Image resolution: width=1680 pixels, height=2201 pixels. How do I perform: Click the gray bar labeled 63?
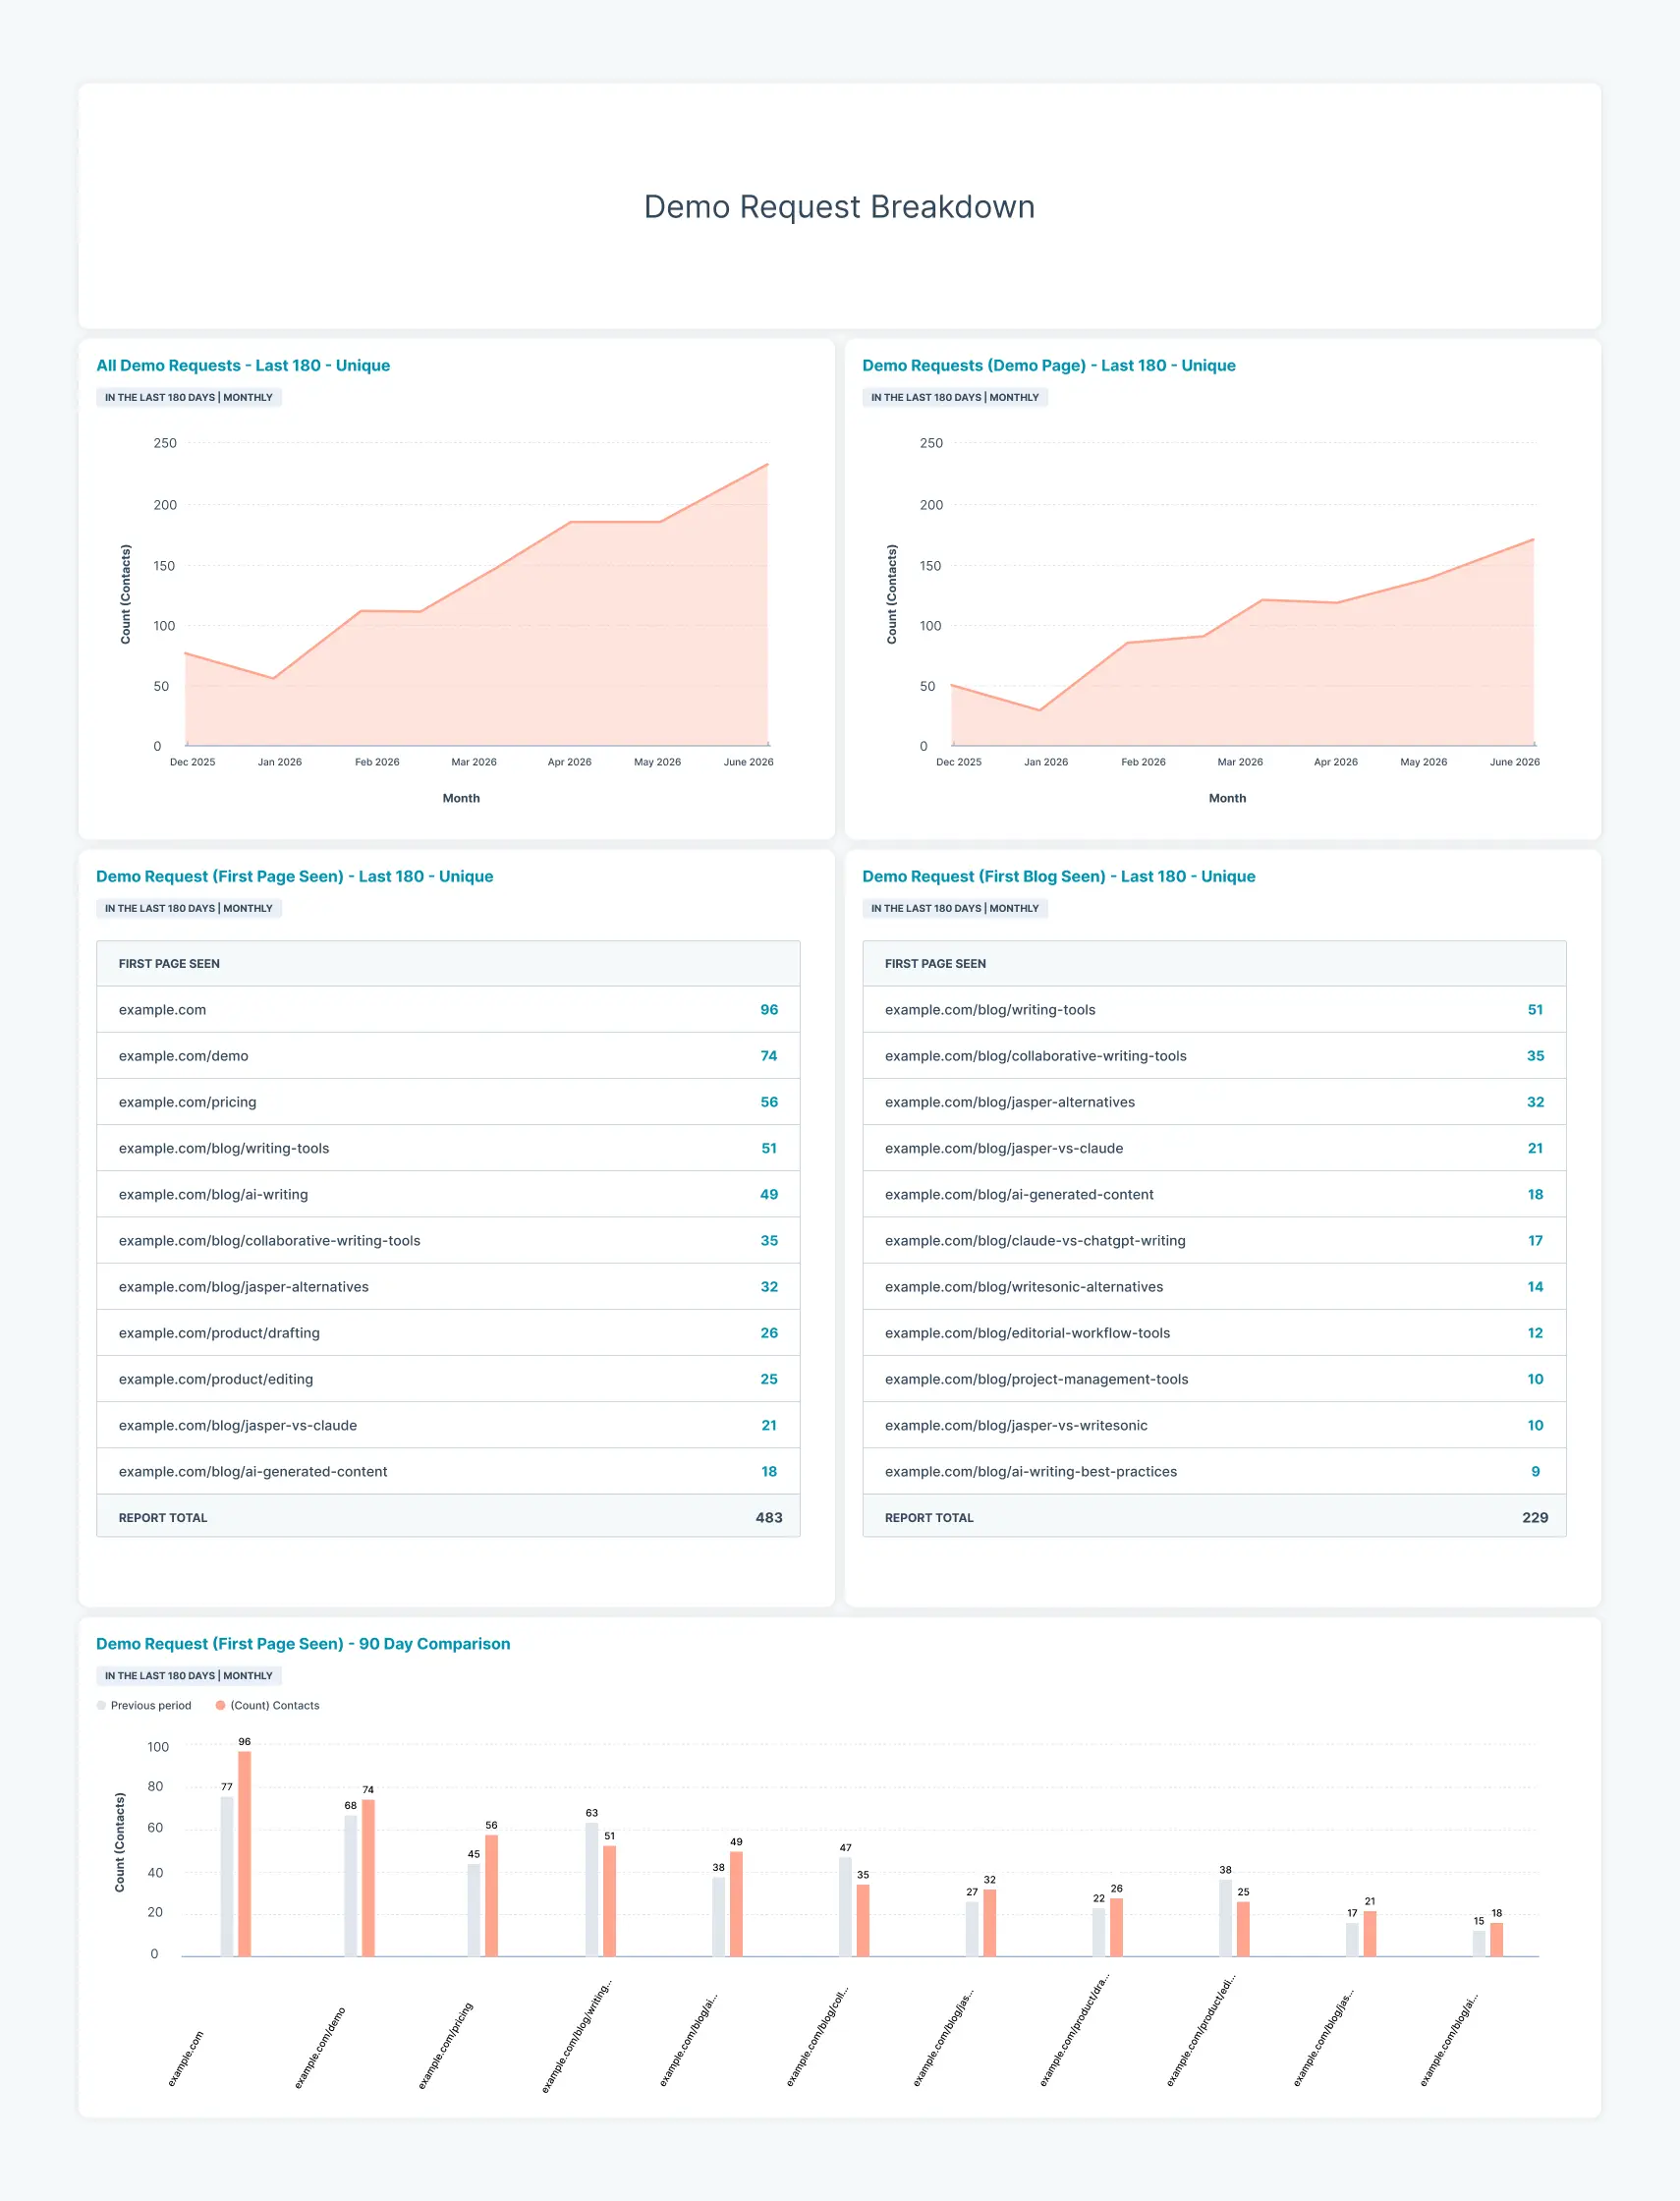click(x=592, y=1889)
